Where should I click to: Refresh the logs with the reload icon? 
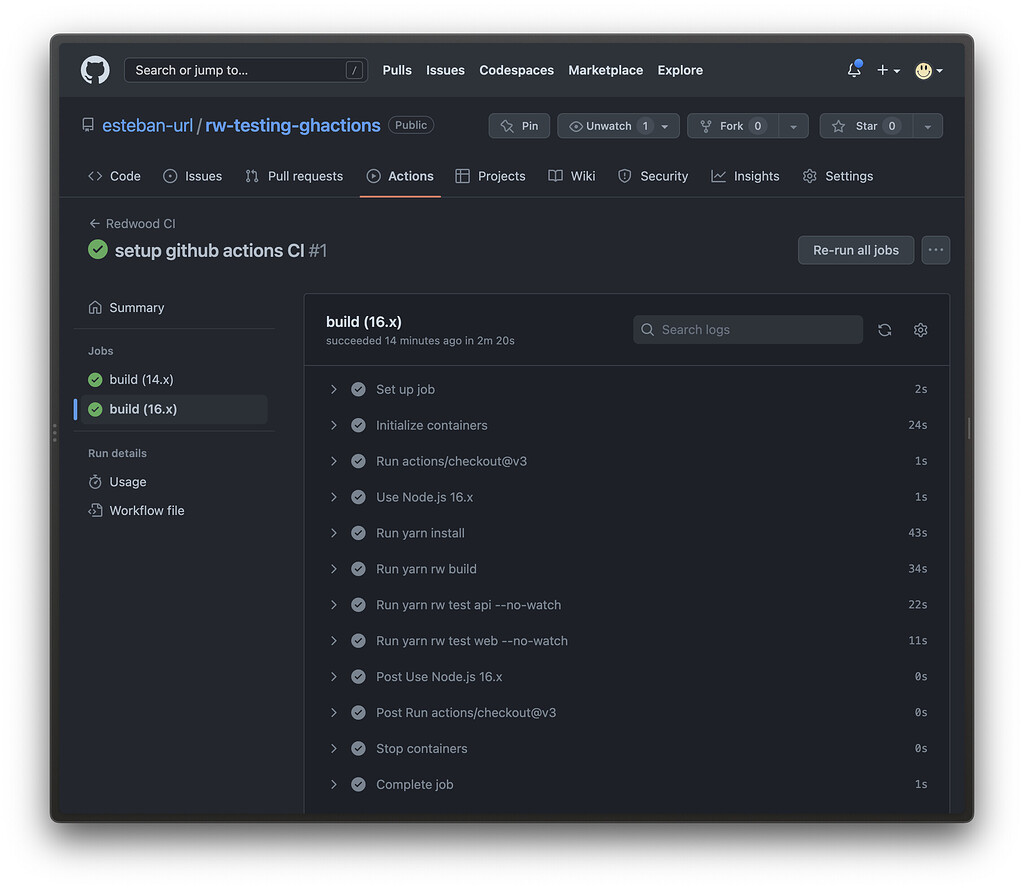click(885, 330)
